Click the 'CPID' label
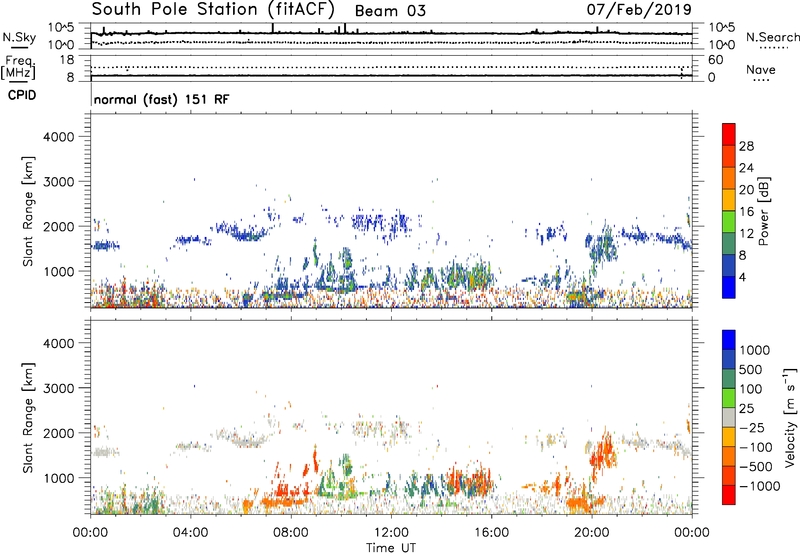Viewport: 800px width, 554px height. coord(22,95)
